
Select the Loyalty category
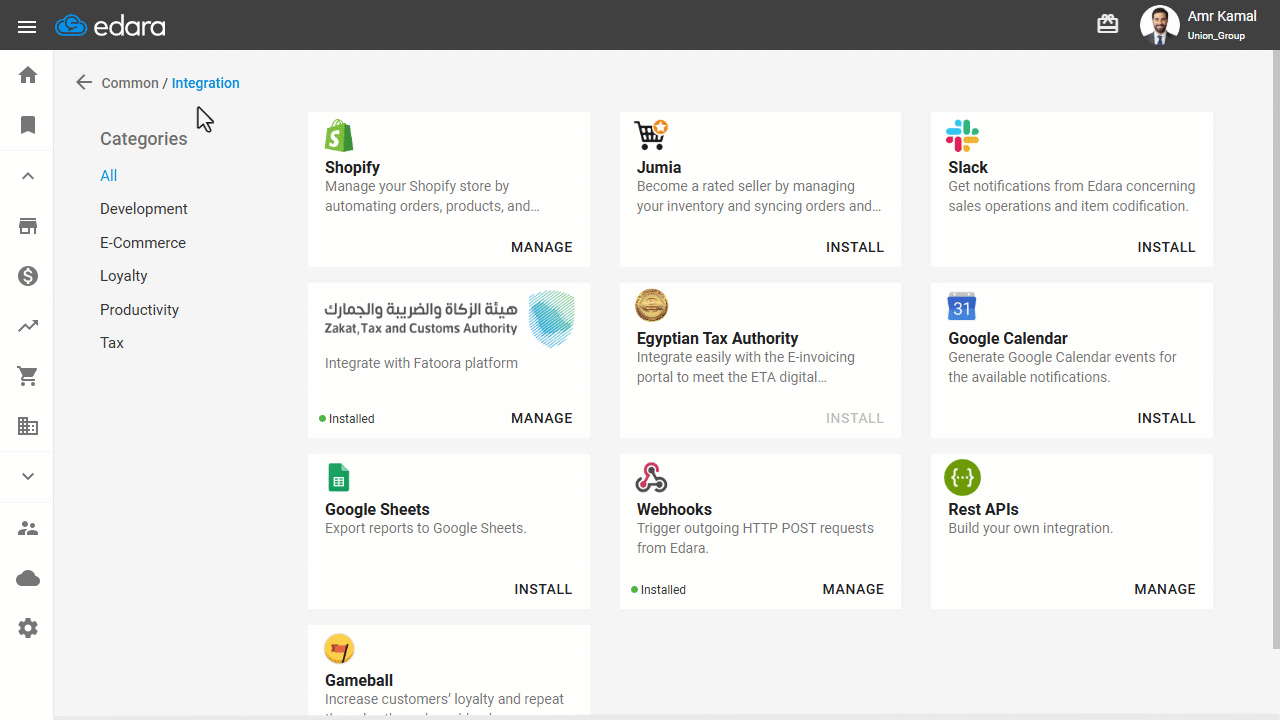pos(124,276)
